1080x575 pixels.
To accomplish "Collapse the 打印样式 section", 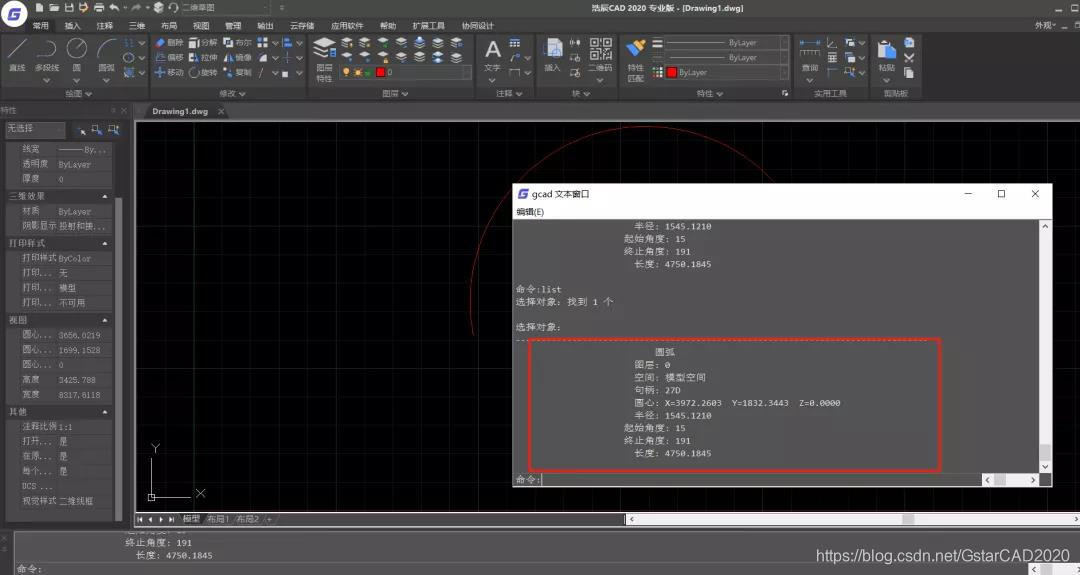I will [x=105, y=243].
